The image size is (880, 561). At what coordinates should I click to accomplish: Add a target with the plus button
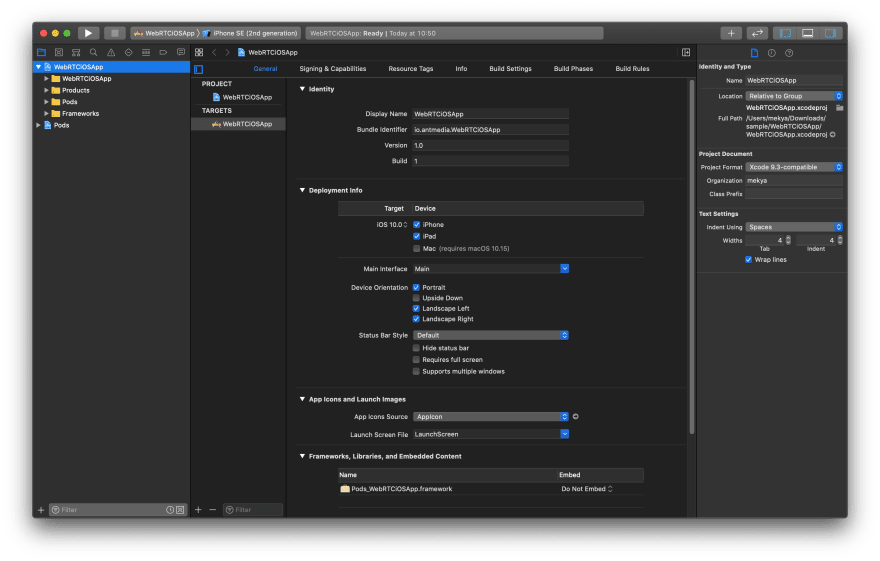tap(198, 509)
